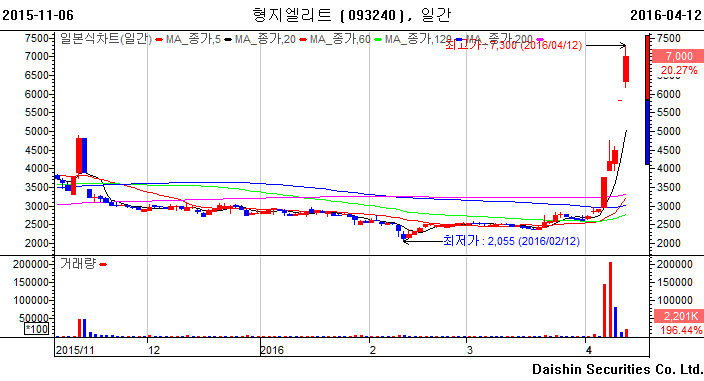Click the 2000 label on left price axis

point(36,243)
